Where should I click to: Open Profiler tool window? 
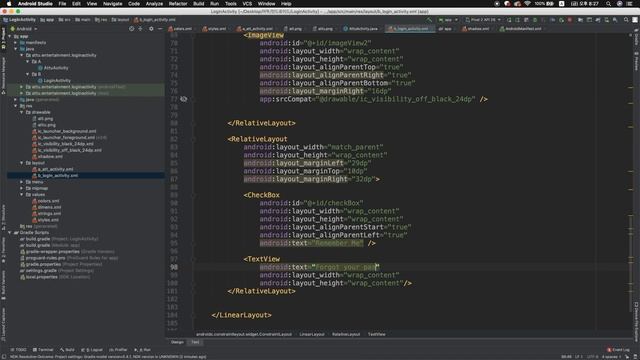coord(118,350)
